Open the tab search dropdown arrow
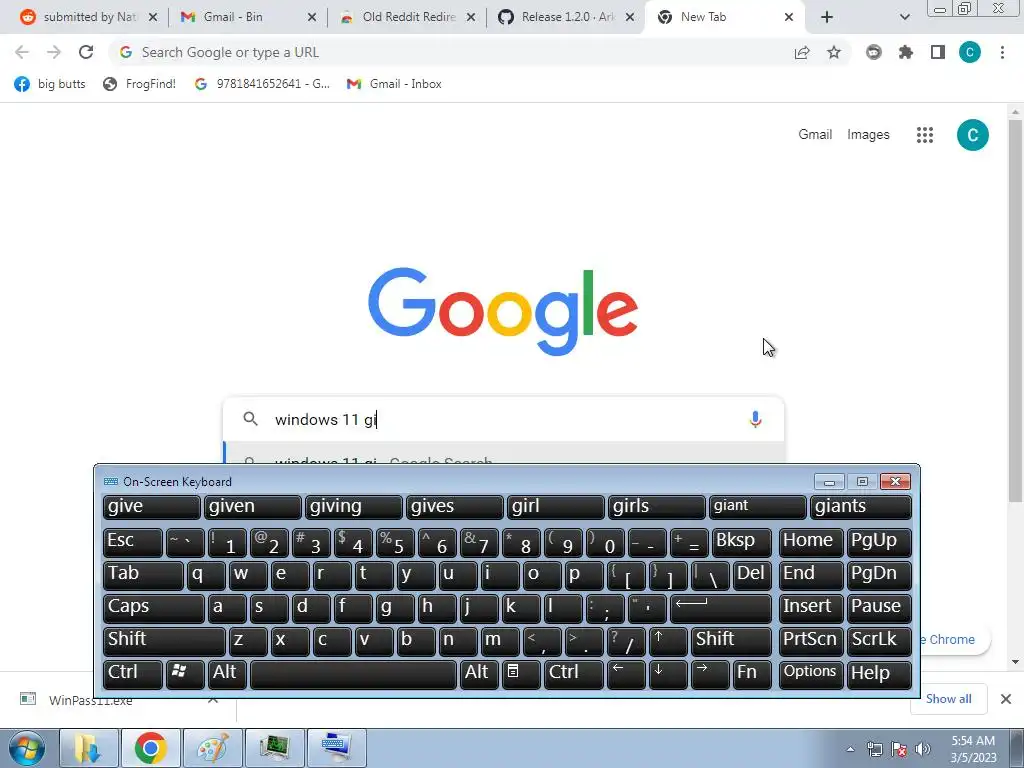 (904, 17)
